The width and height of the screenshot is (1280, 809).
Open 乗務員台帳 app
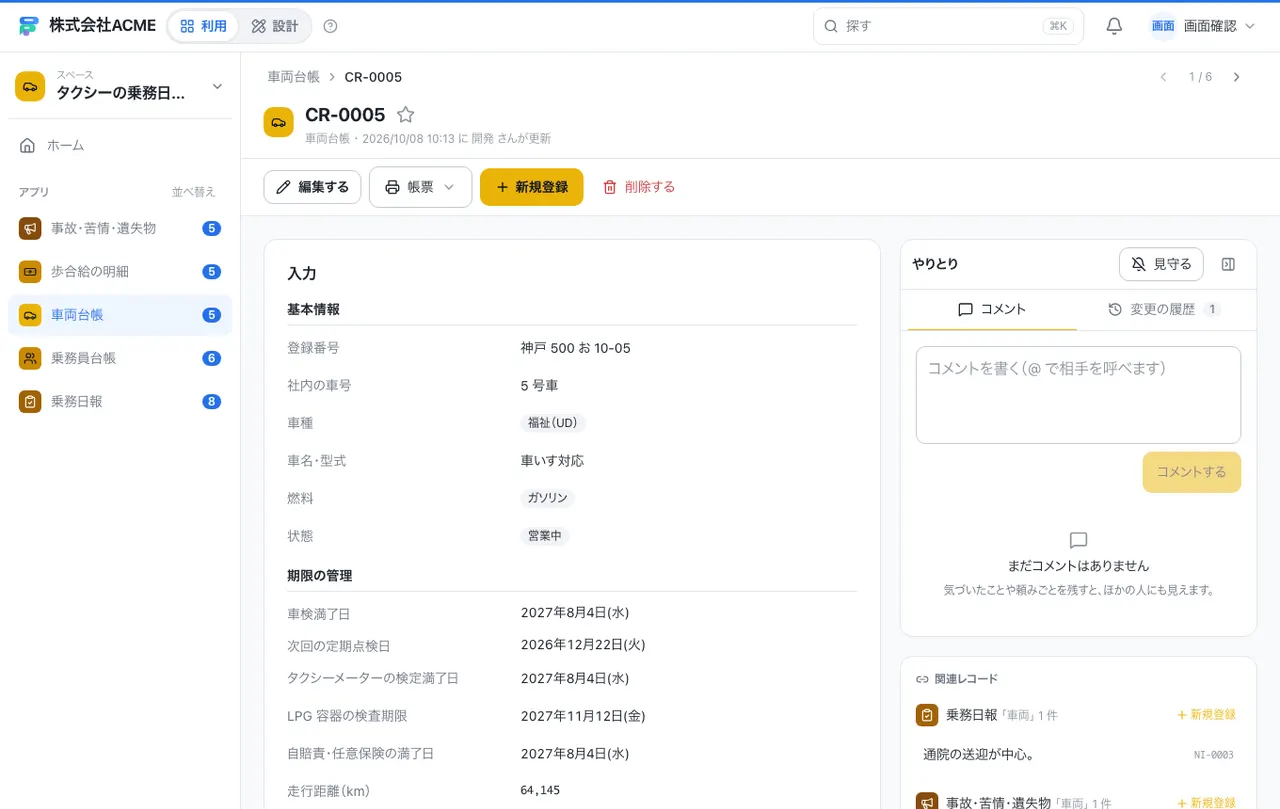click(120, 358)
